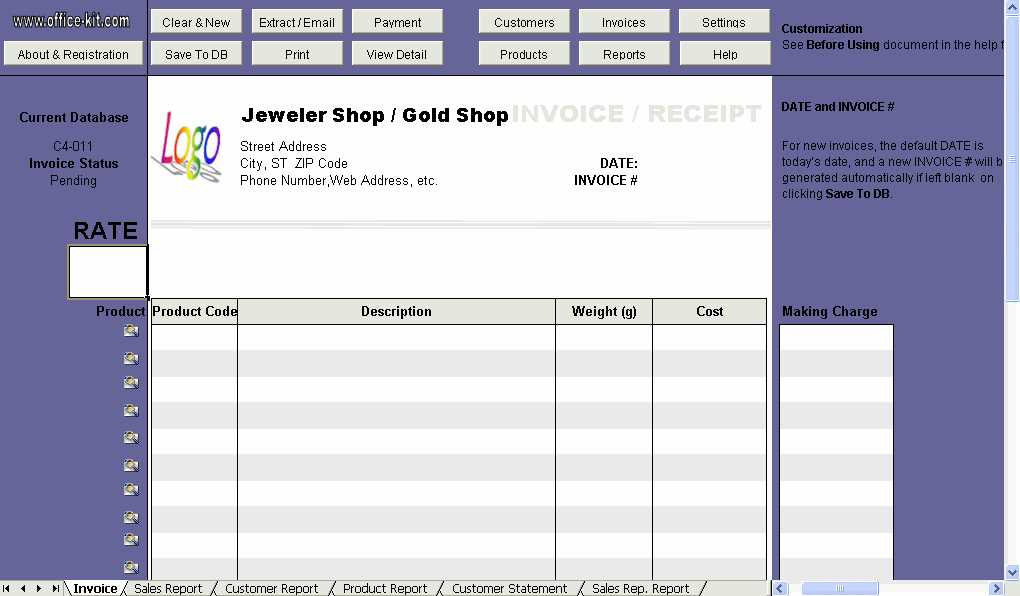Click the ninth product picker icon
This screenshot has width=1020, height=596.
coord(131,540)
